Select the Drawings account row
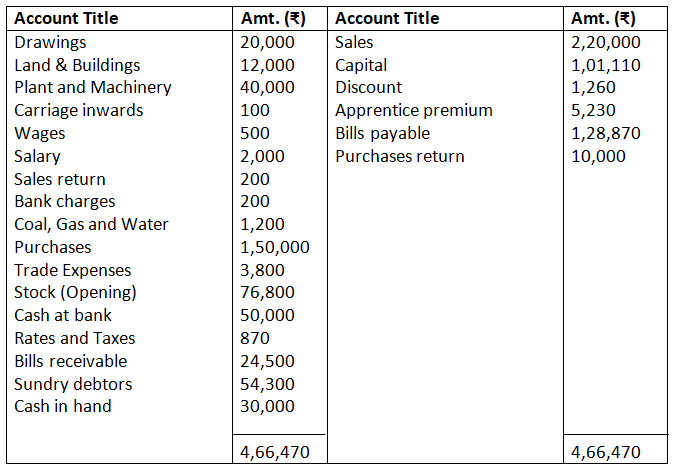Image resolution: width=676 pixels, height=468 pixels. pos(50,42)
